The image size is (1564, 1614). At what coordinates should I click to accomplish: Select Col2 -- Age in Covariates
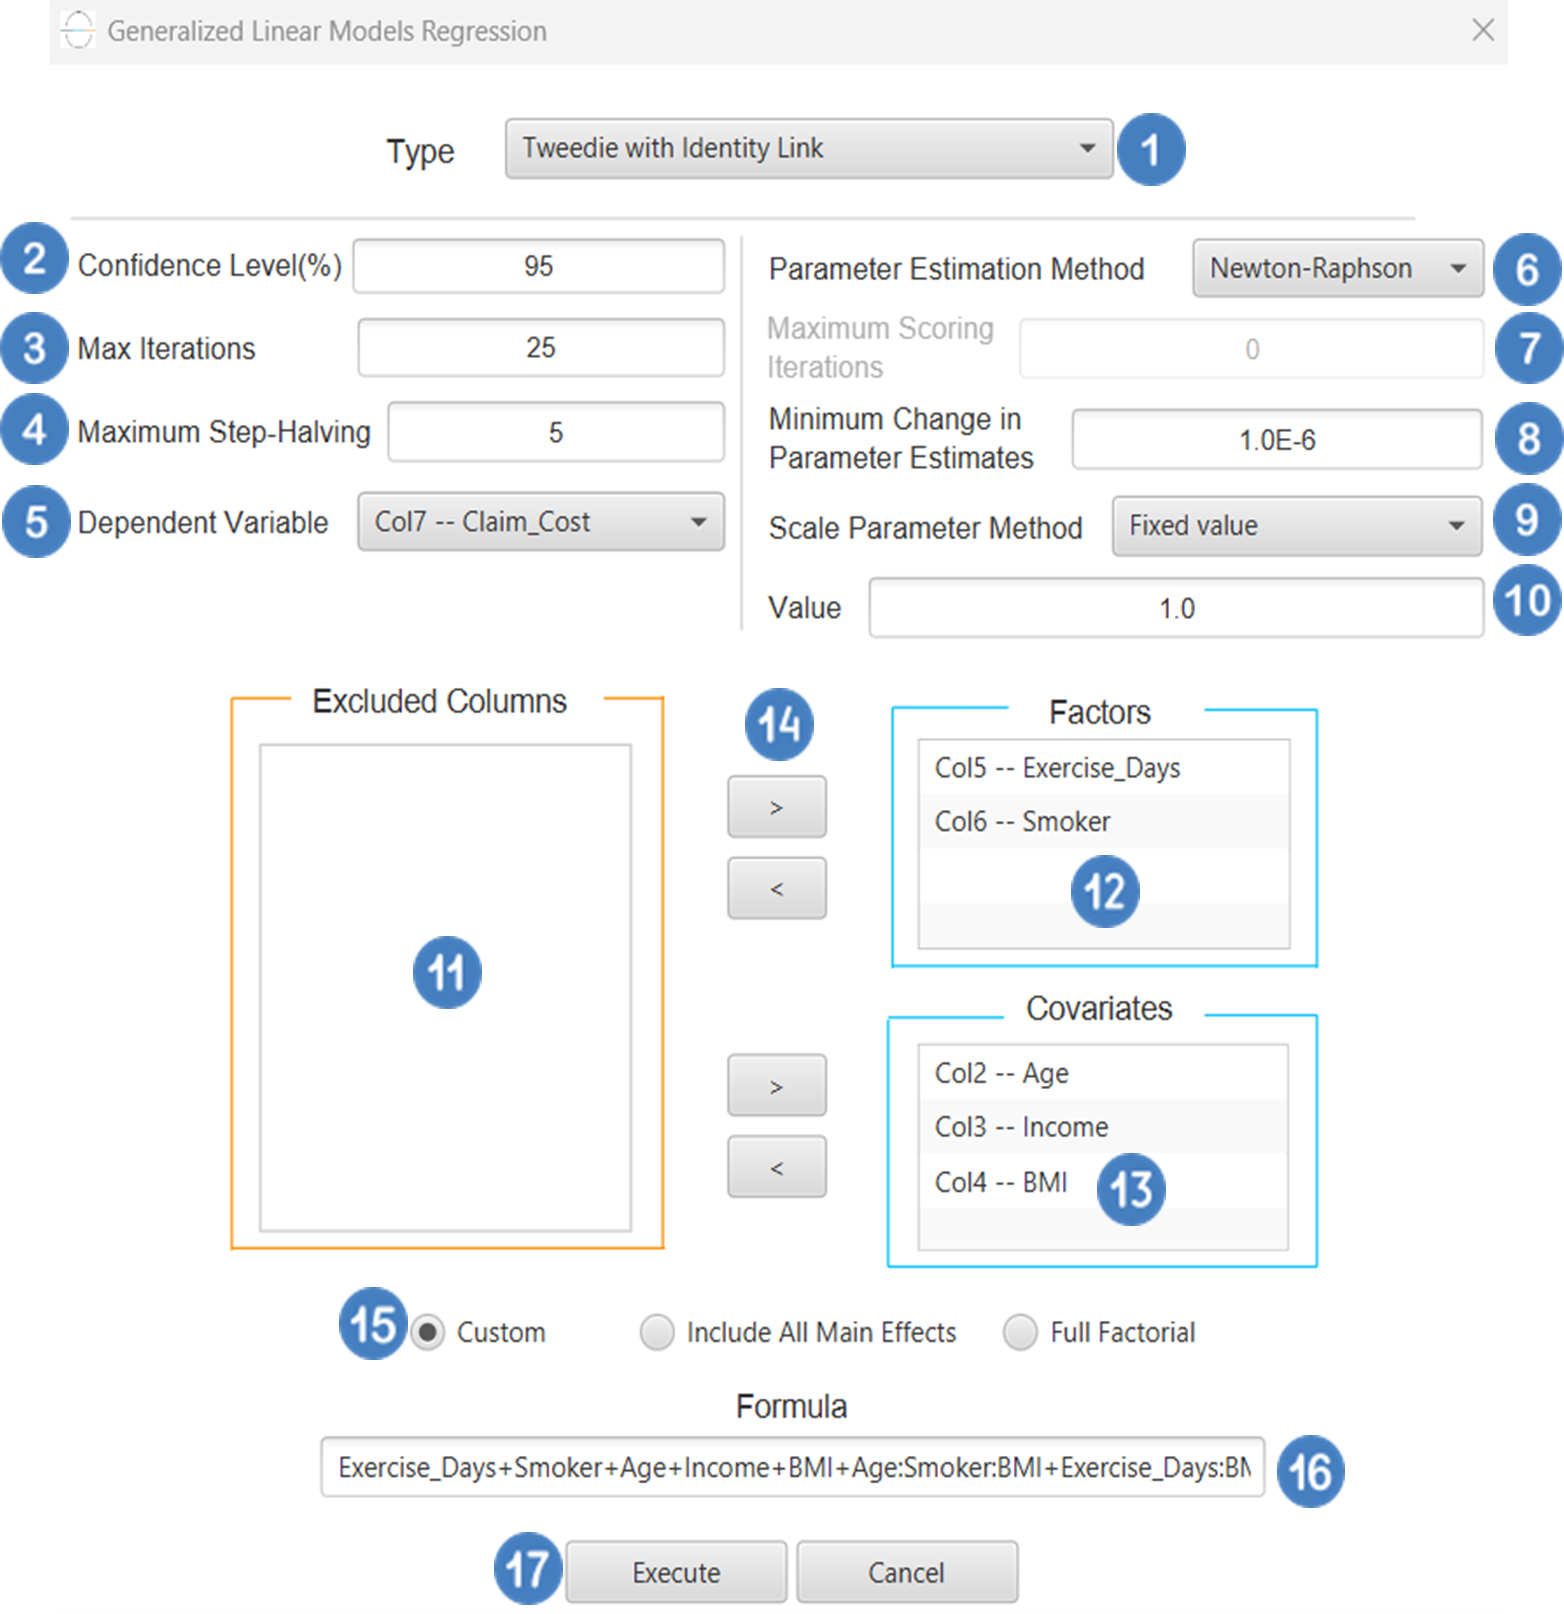pos(1103,1072)
